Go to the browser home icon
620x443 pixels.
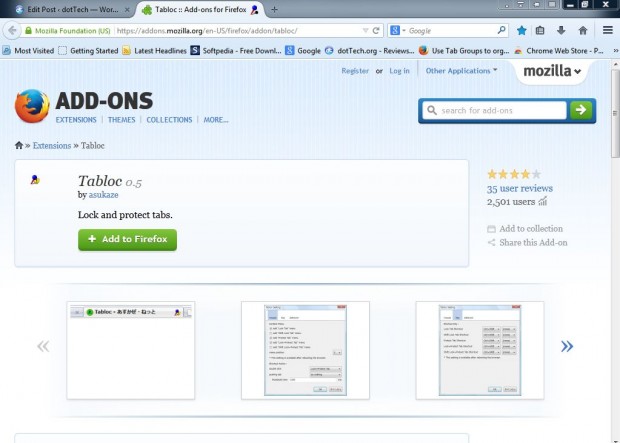tap(582, 30)
